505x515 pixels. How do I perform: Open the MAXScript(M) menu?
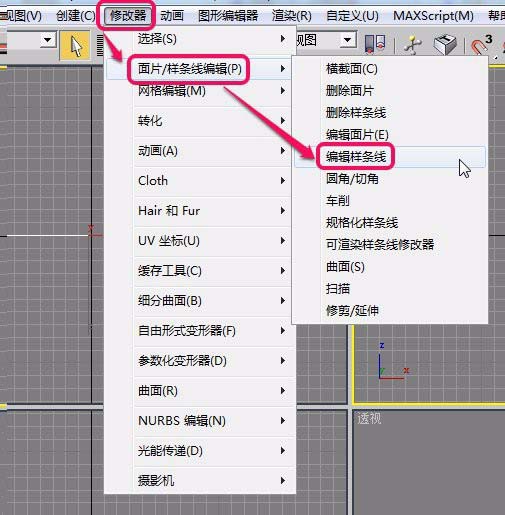point(433,16)
